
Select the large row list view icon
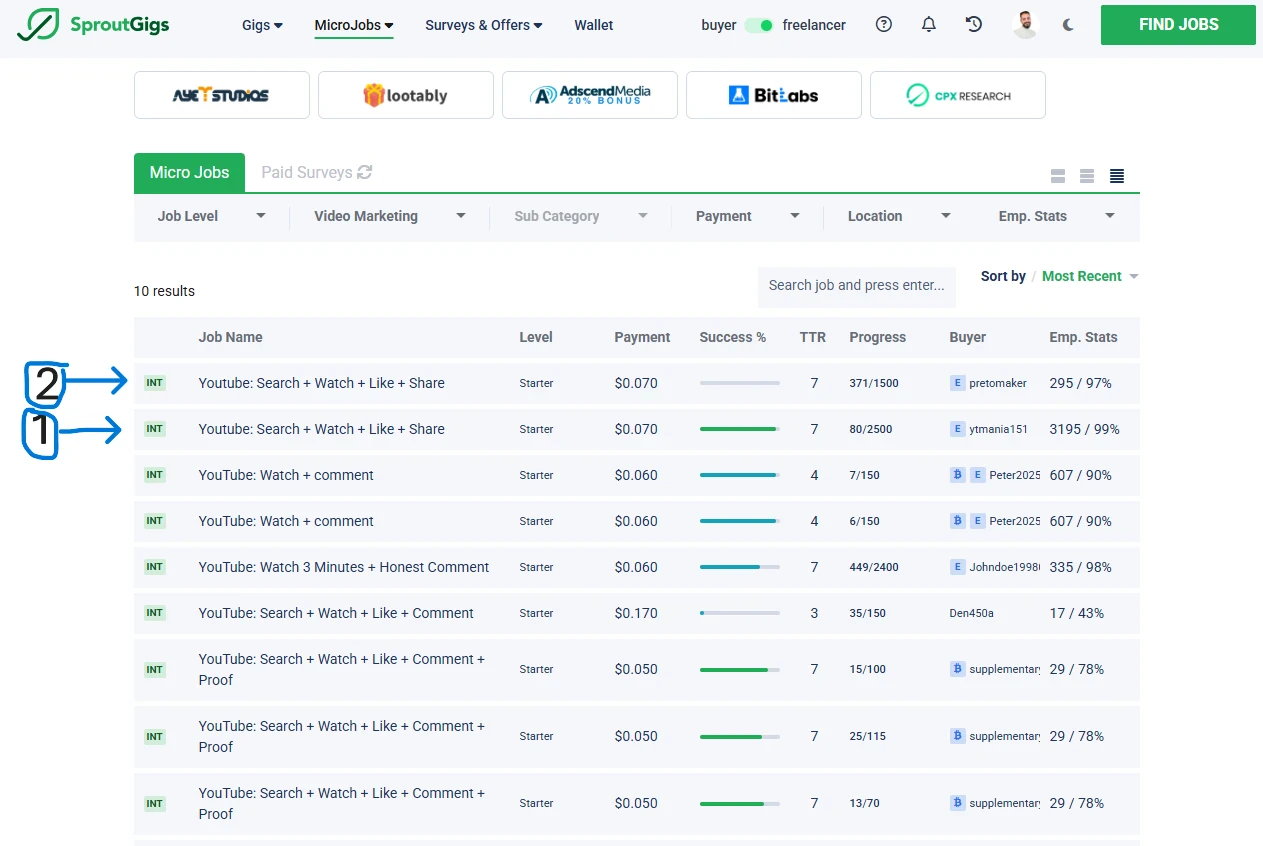[1058, 176]
